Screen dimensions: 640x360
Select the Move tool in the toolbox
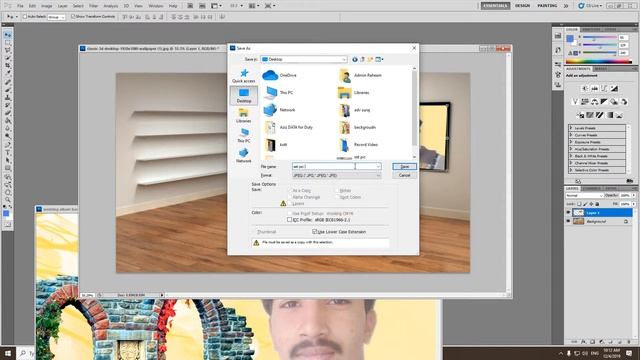[7, 35]
